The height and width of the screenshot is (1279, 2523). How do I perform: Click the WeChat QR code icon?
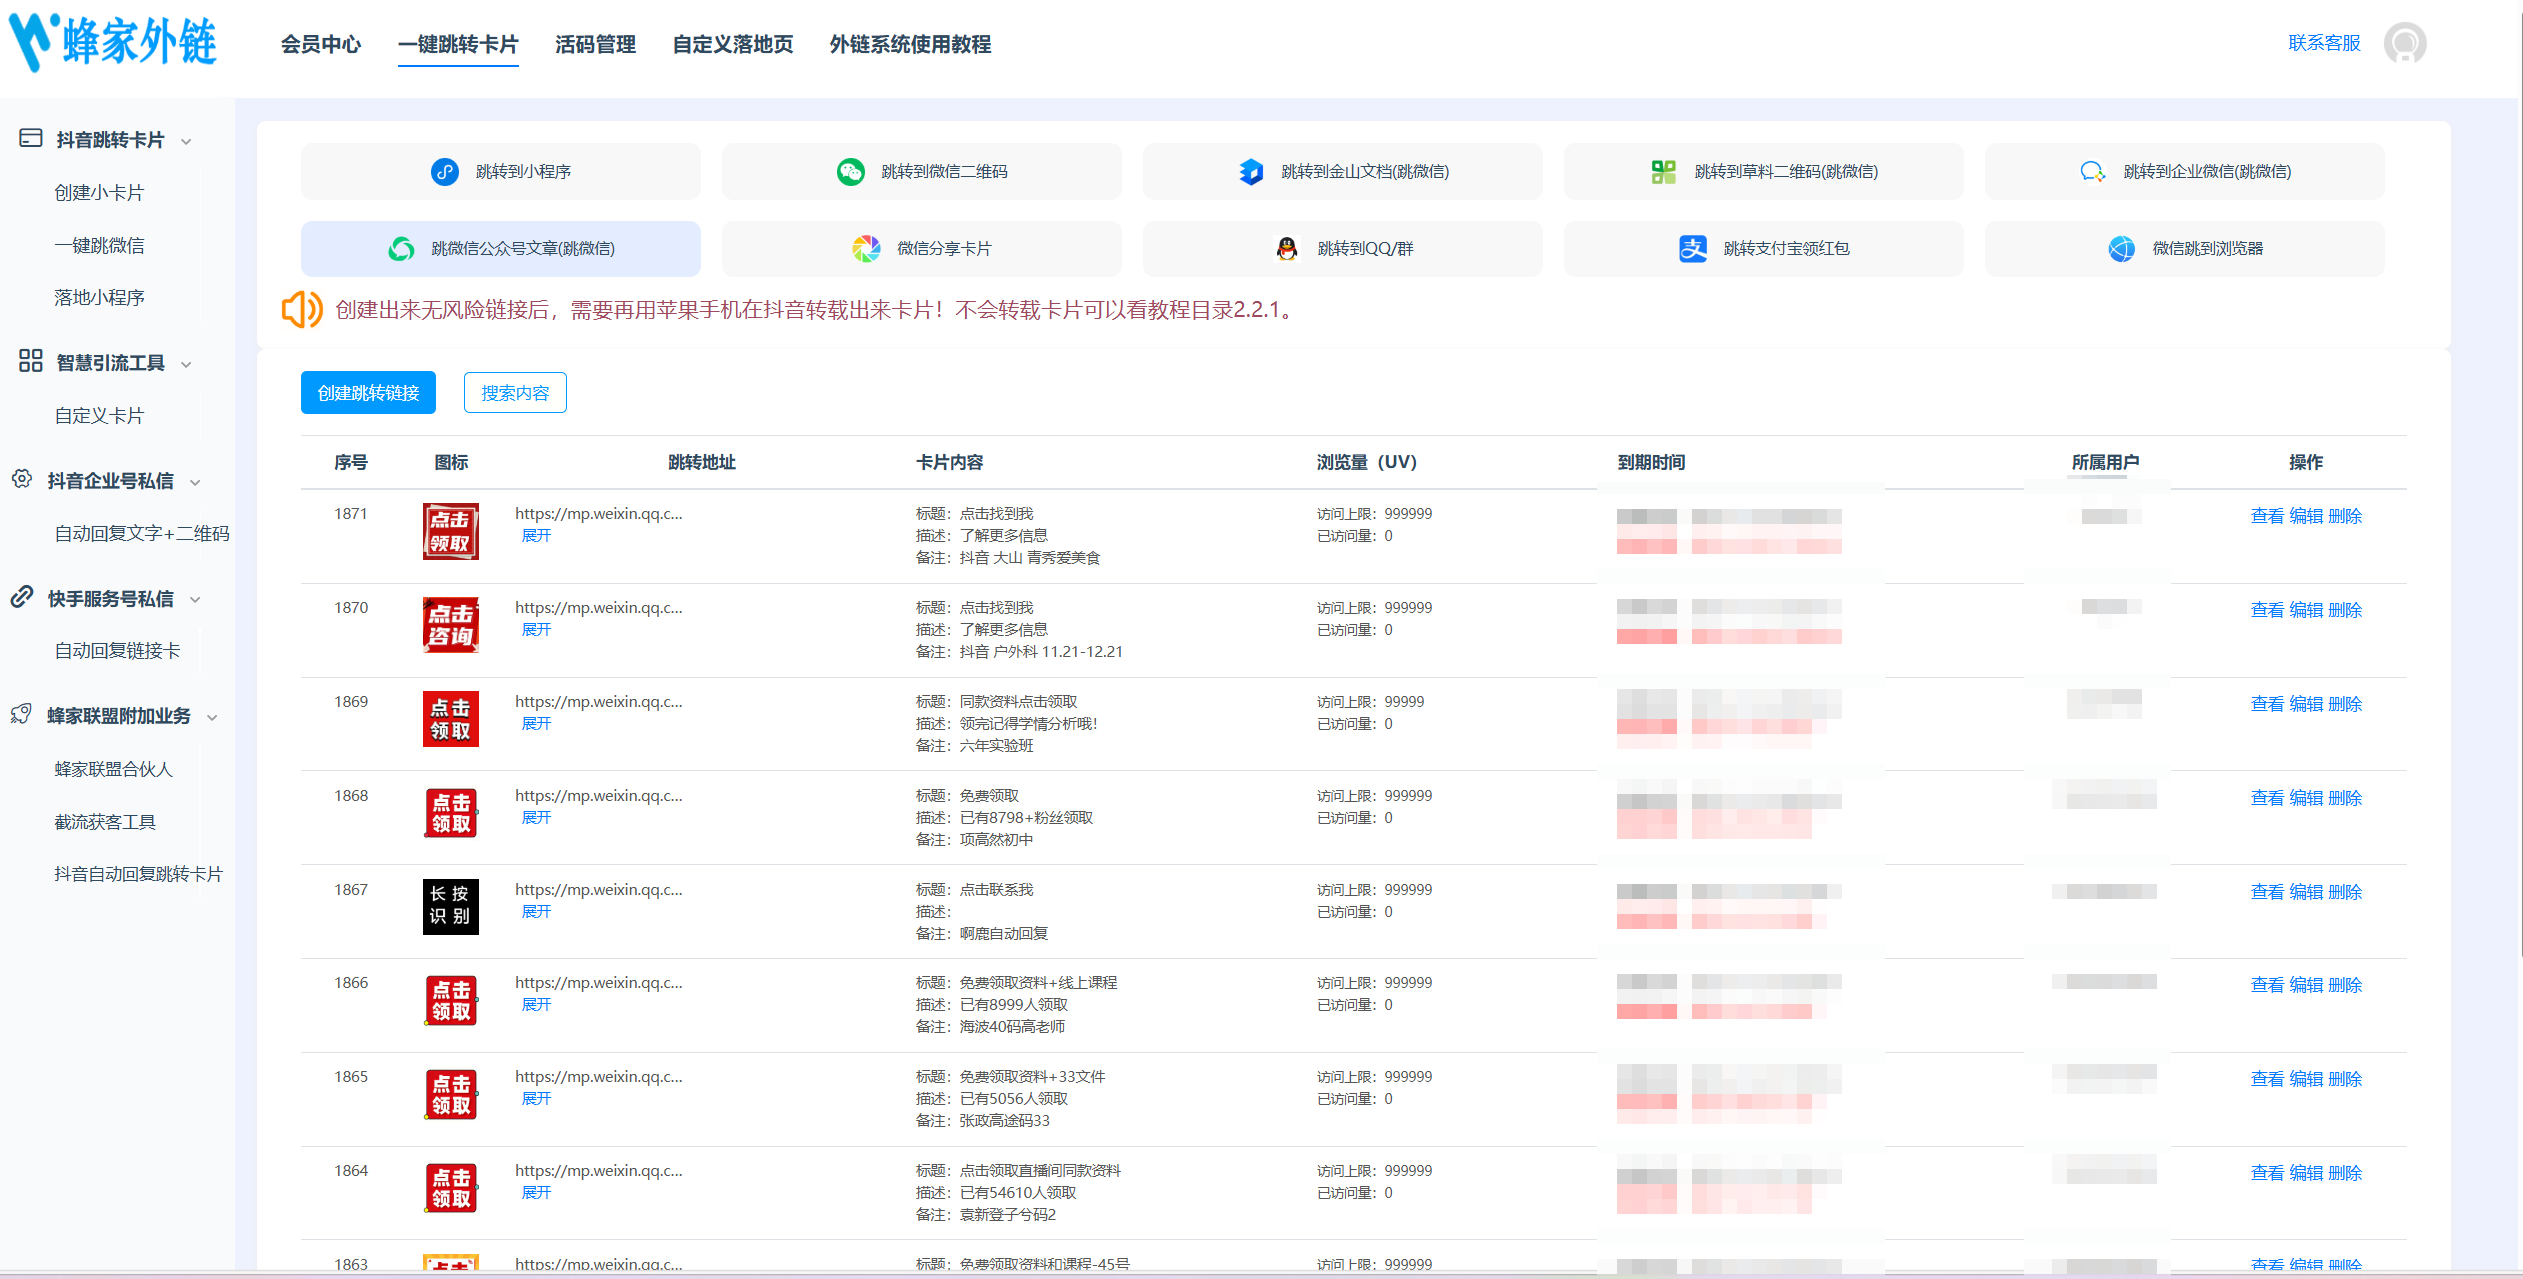click(x=851, y=172)
